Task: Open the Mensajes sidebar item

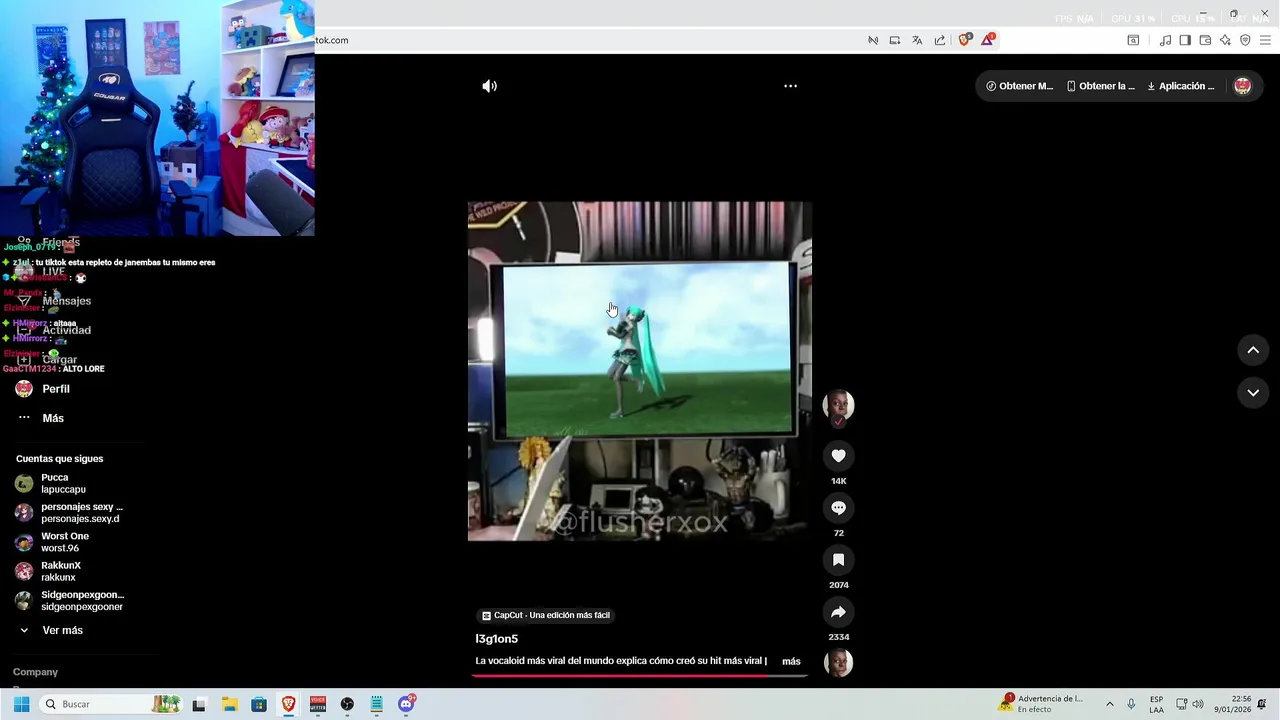Action: (x=54, y=301)
